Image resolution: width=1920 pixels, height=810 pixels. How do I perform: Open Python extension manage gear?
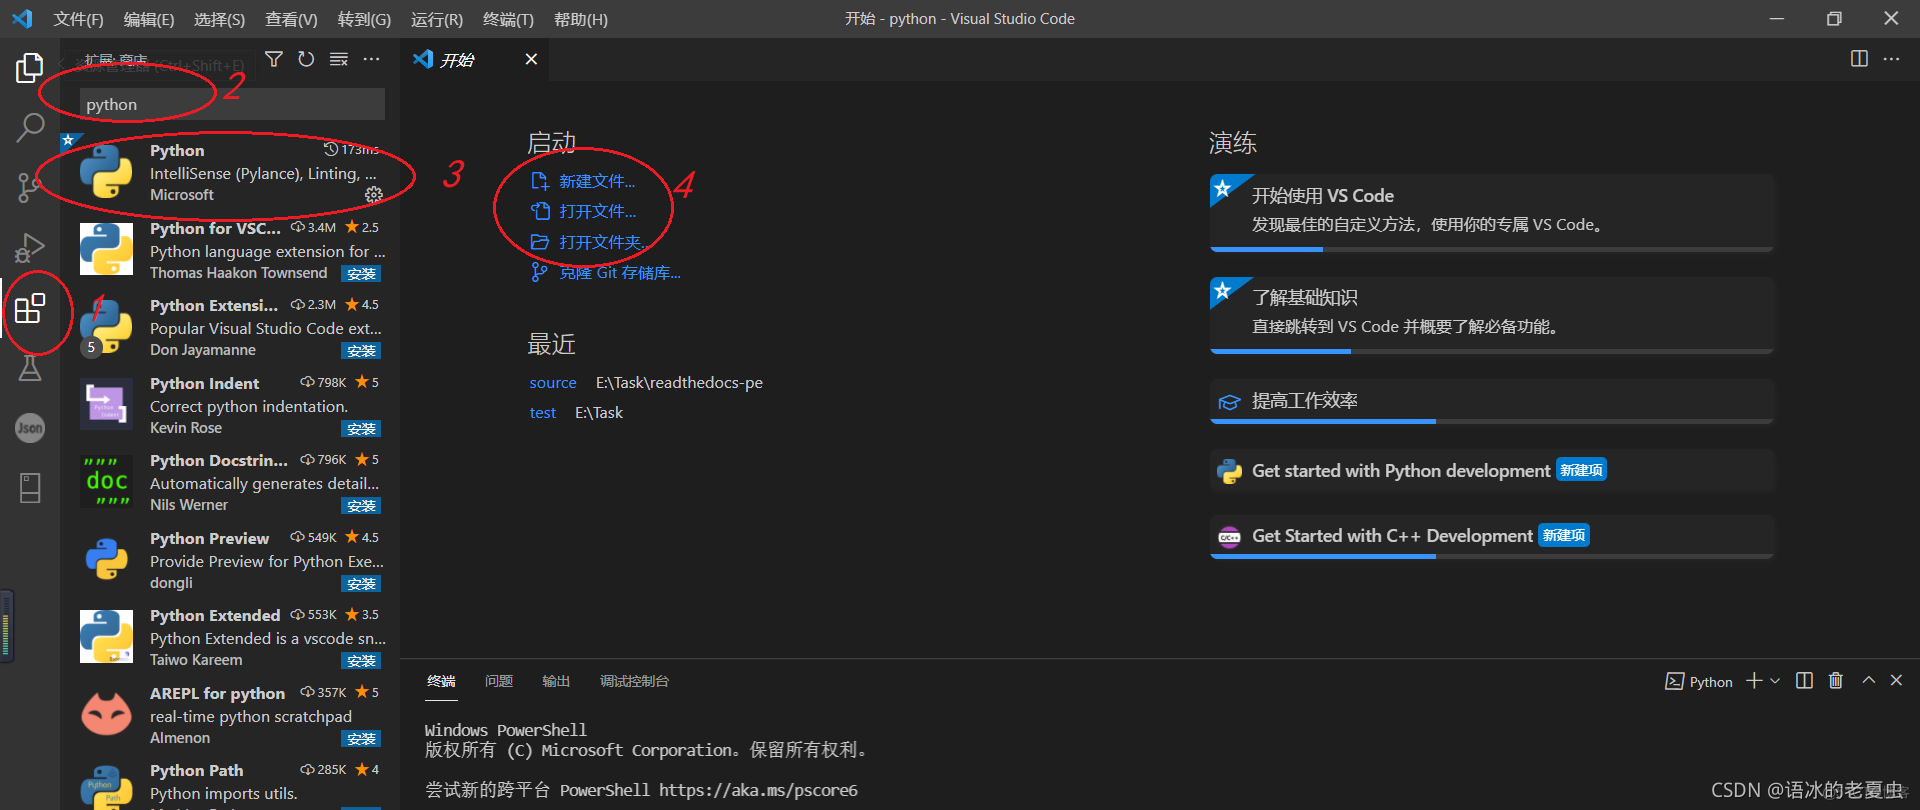pos(374,194)
